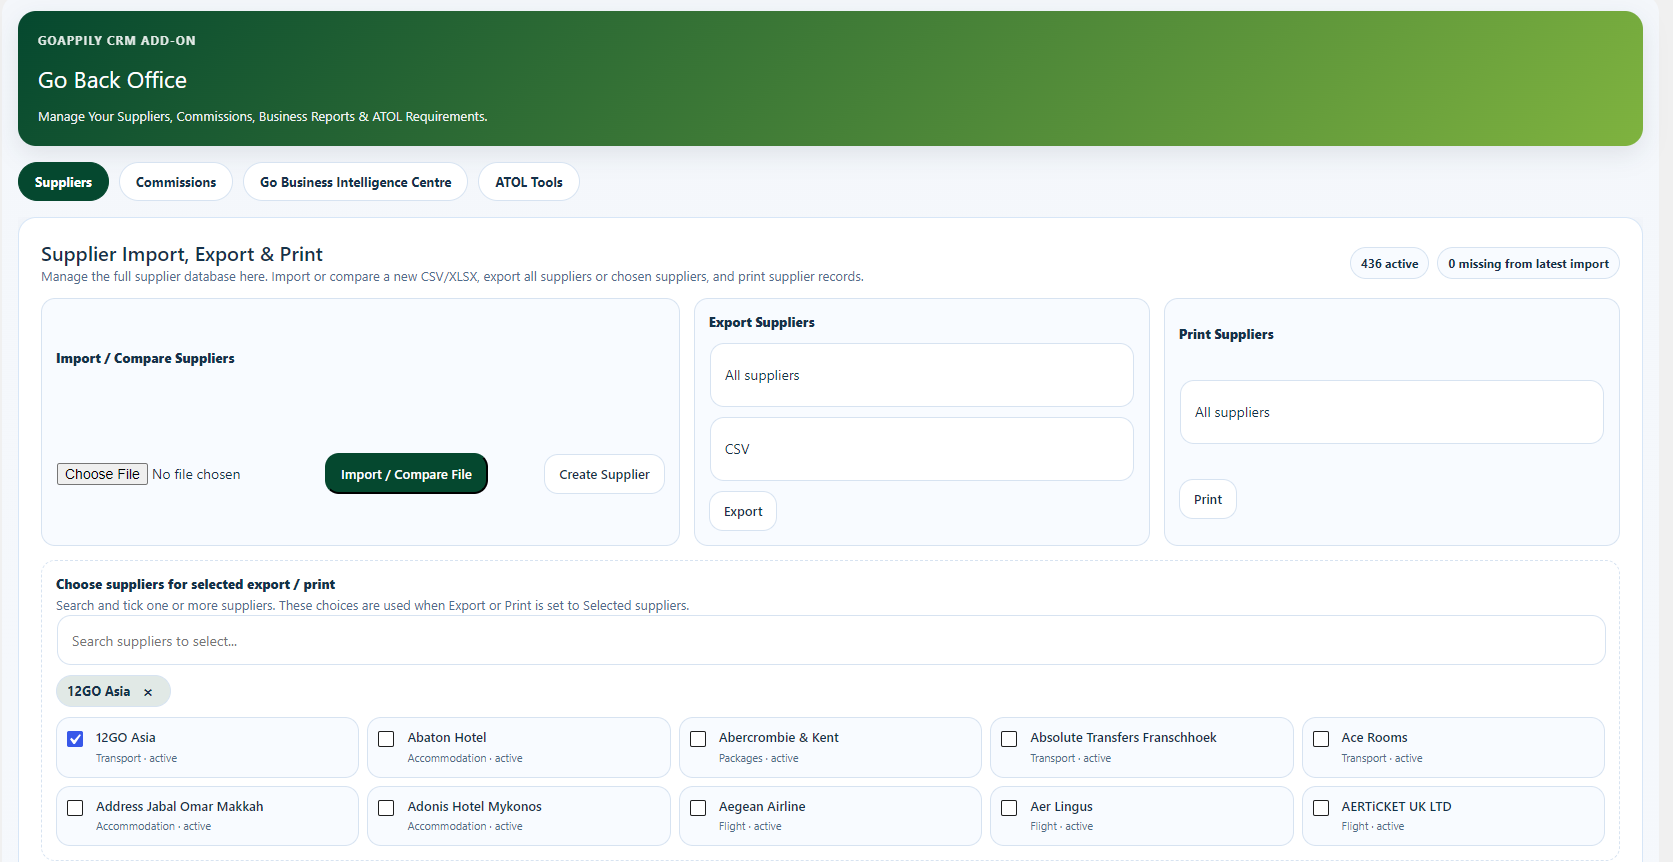
Task: Check the AERTiCKET UK LTD box
Action: [x=1321, y=808]
